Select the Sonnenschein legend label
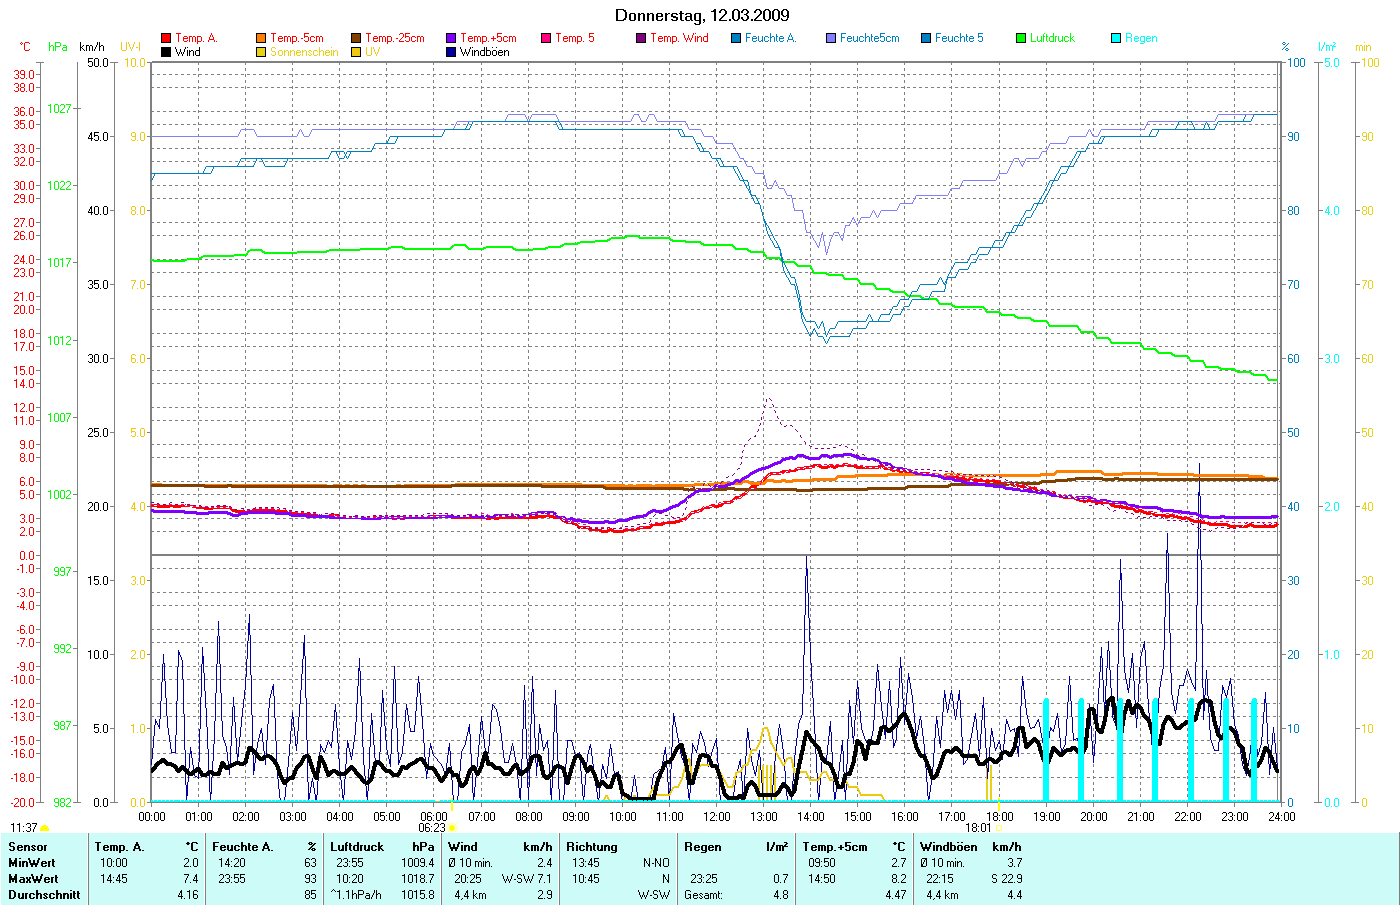The height and width of the screenshot is (905, 1400). coord(304,52)
